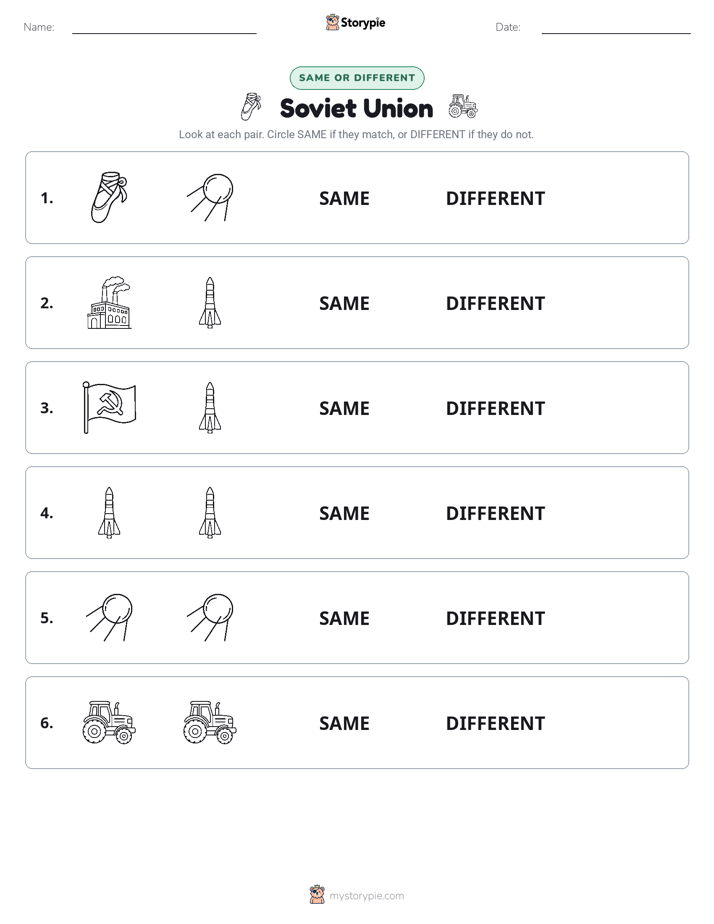Screen dimensions: 714x924
Task: Click the ballet shoe beside Soviet Union title
Action: point(251,107)
